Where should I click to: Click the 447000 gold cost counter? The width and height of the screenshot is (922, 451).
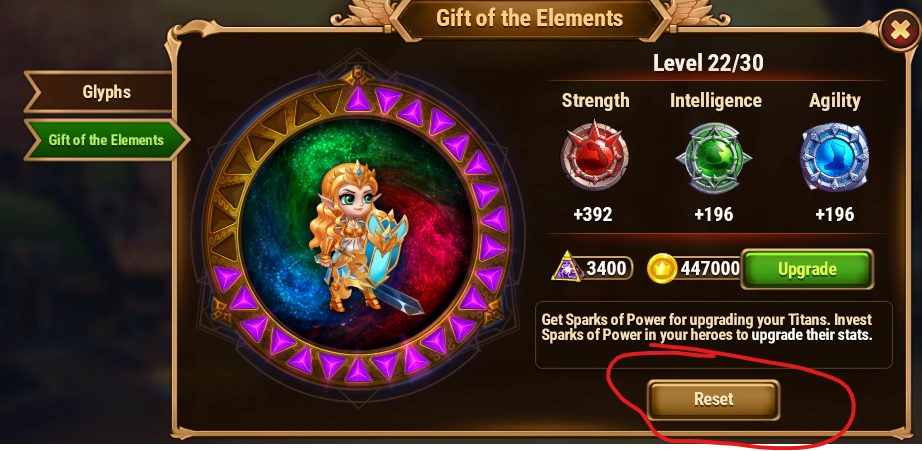pyautogui.click(x=710, y=269)
